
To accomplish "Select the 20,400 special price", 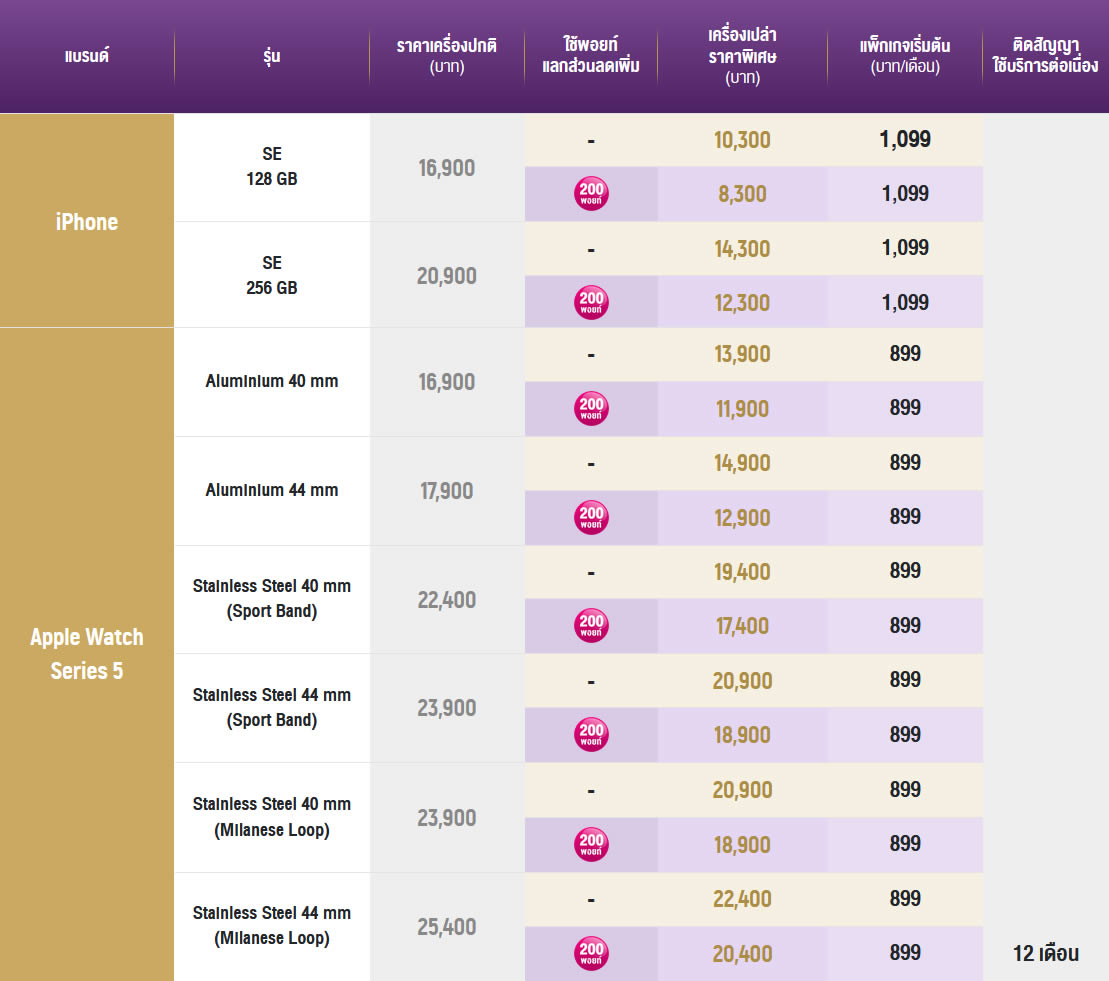I will point(742,953).
